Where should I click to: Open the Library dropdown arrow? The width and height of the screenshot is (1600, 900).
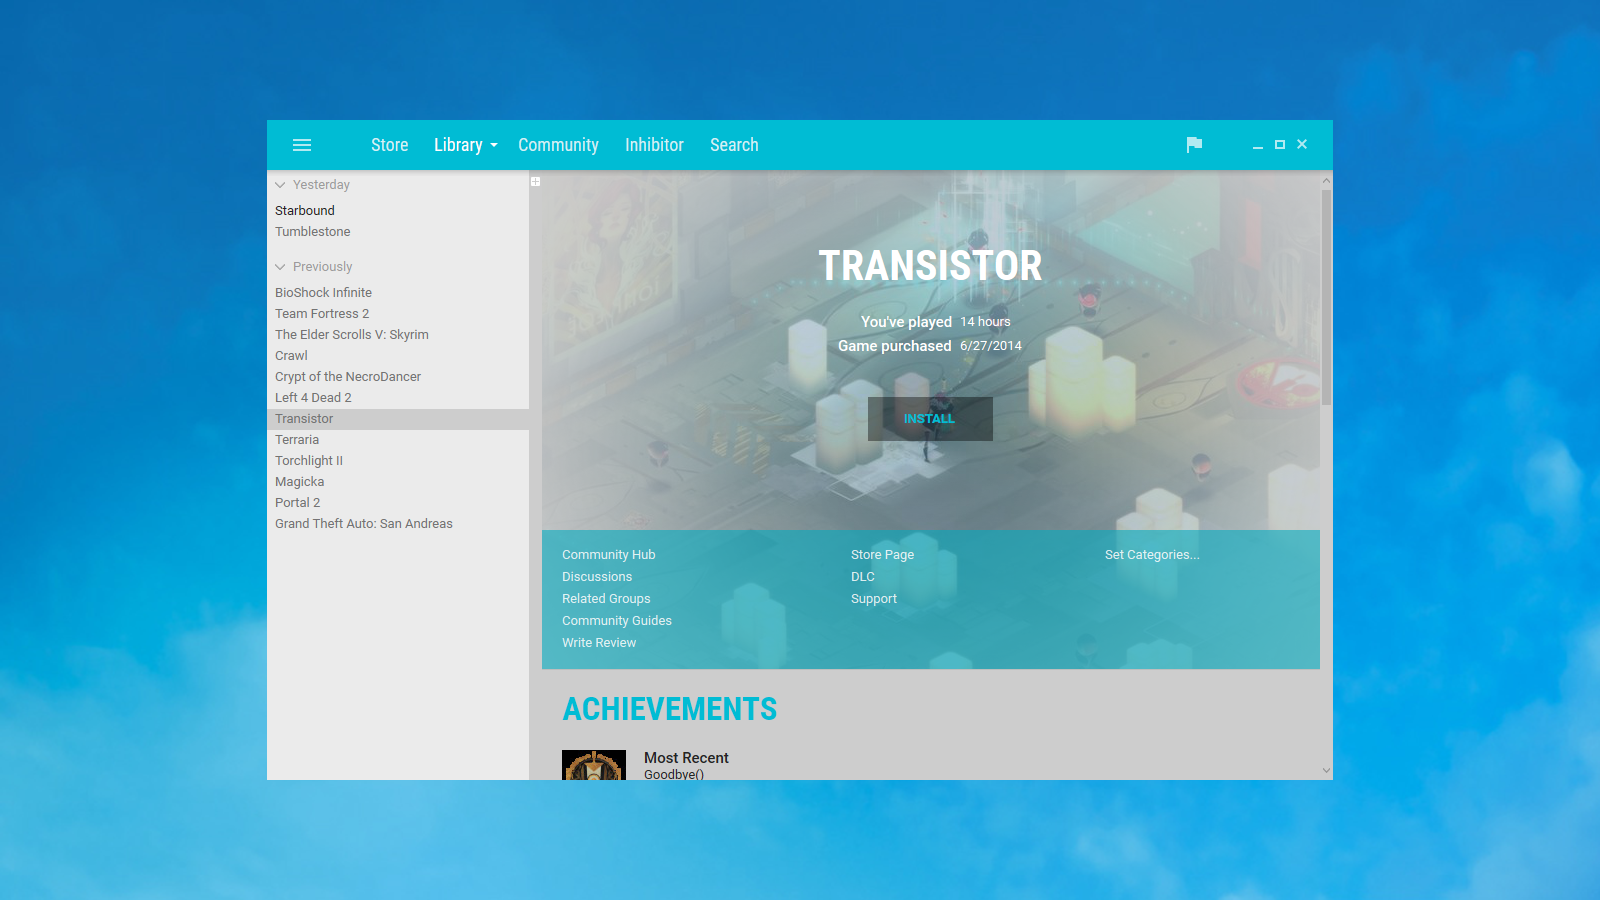[494, 146]
